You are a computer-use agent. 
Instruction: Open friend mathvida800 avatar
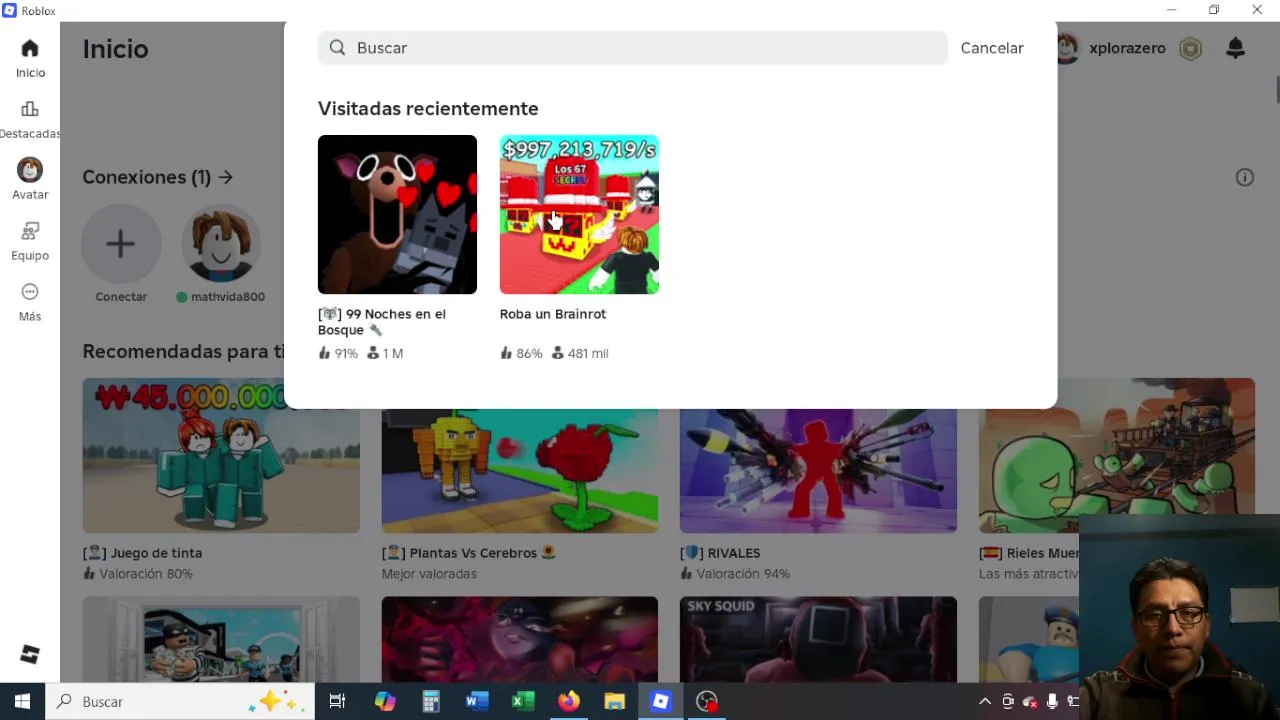pyautogui.click(x=221, y=244)
